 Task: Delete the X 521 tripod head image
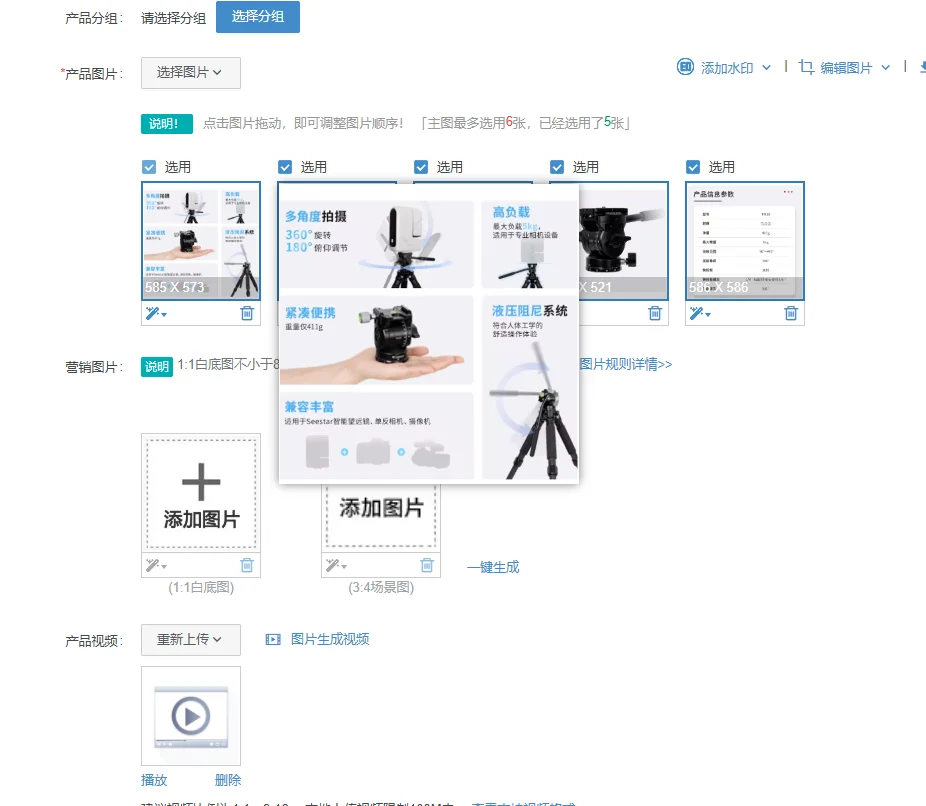click(655, 313)
